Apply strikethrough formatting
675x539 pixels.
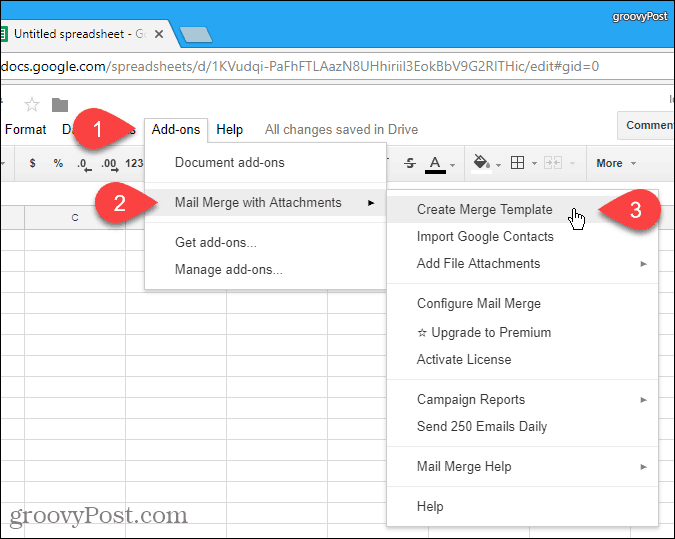click(x=410, y=163)
